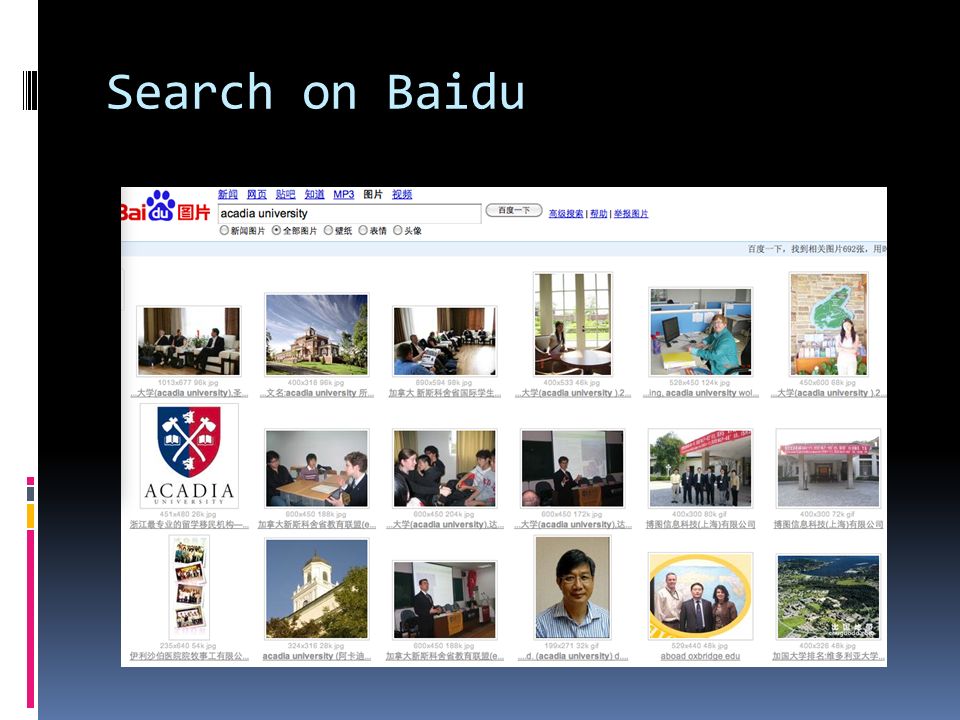This screenshot has height=720, width=960.
Task: Click the 451x480 28k jpg size text
Action: tap(188, 514)
